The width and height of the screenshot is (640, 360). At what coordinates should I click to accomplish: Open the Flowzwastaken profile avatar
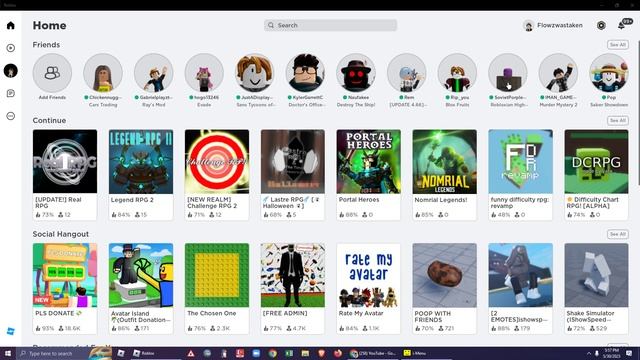pyautogui.click(x=529, y=25)
